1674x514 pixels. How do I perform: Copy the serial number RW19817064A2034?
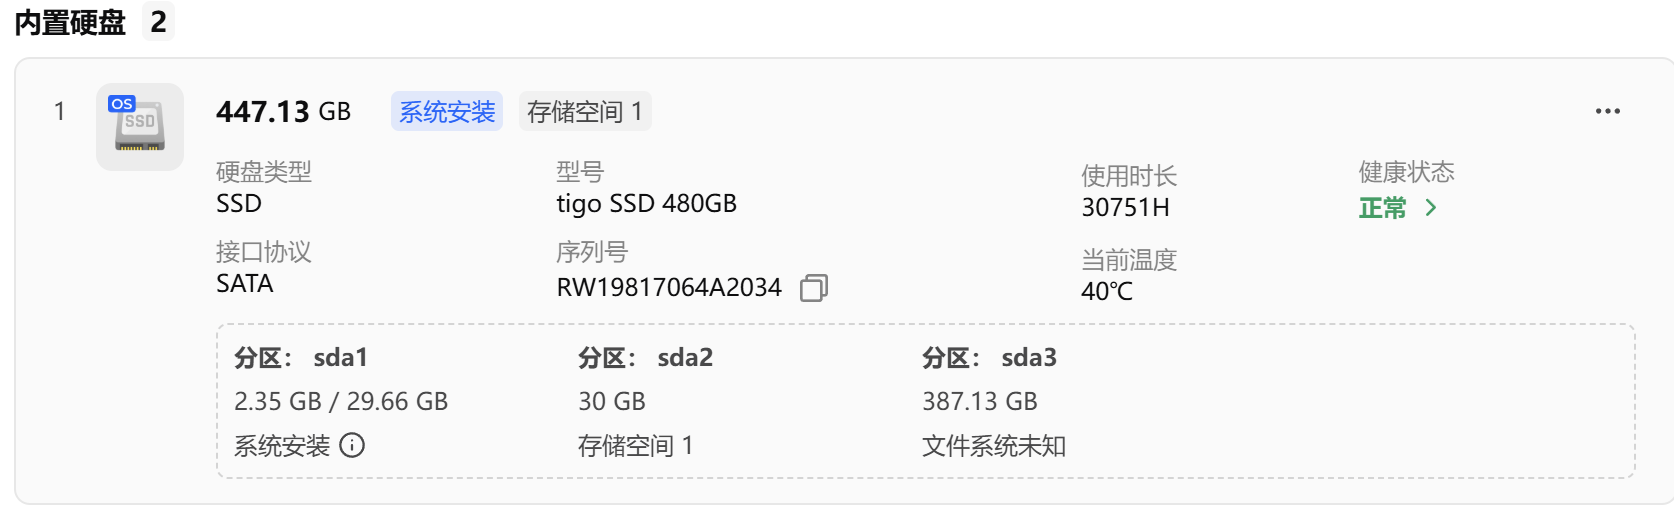(813, 288)
